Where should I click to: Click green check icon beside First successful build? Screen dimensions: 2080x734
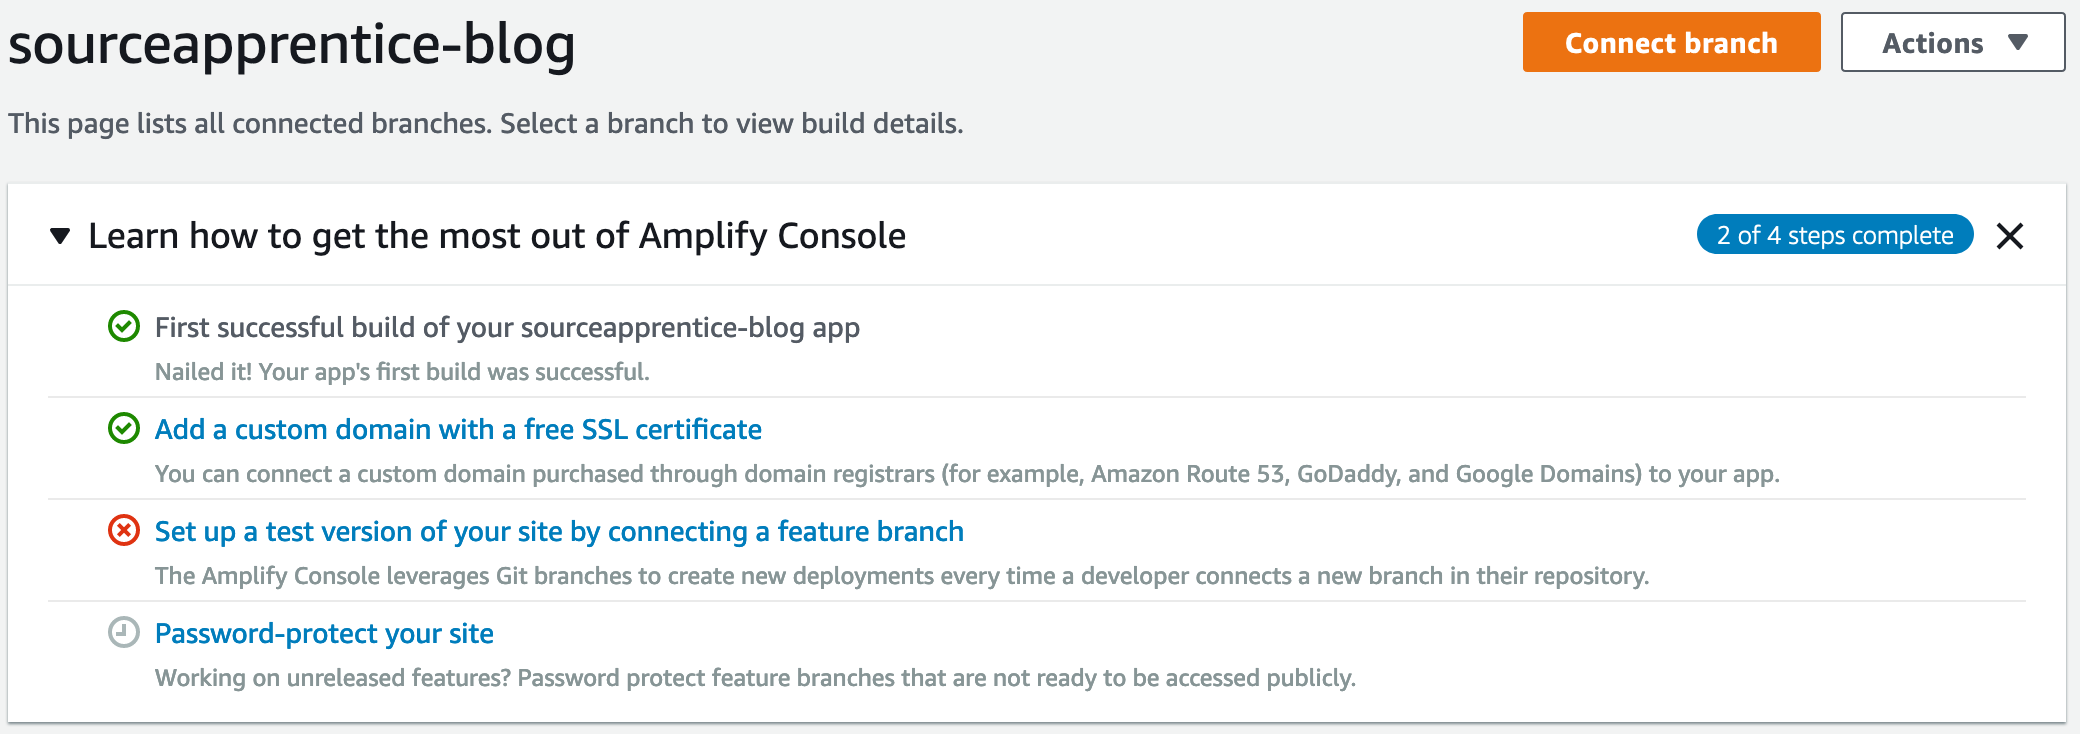[124, 326]
